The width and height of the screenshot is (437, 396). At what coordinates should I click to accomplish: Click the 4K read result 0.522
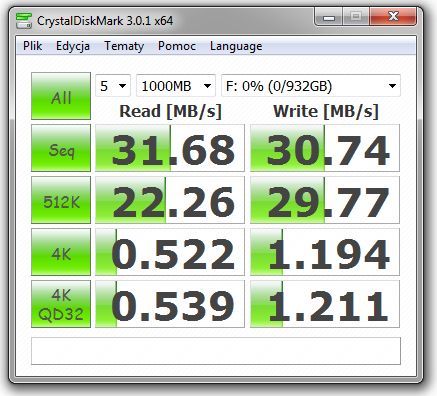pyautogui.click(x=170, y=252)
